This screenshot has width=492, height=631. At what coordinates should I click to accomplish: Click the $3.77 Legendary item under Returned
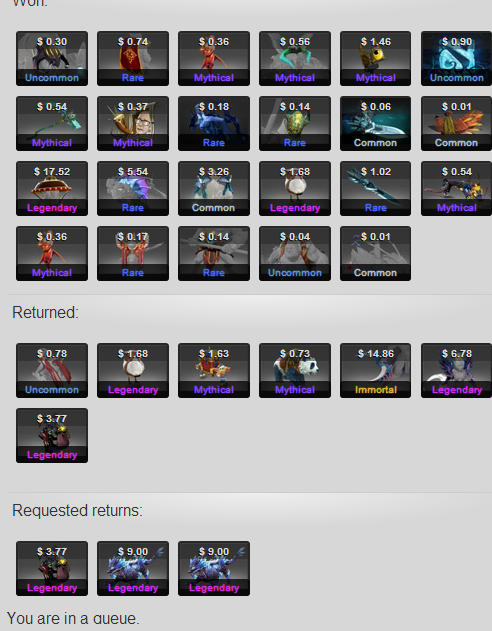52,435
